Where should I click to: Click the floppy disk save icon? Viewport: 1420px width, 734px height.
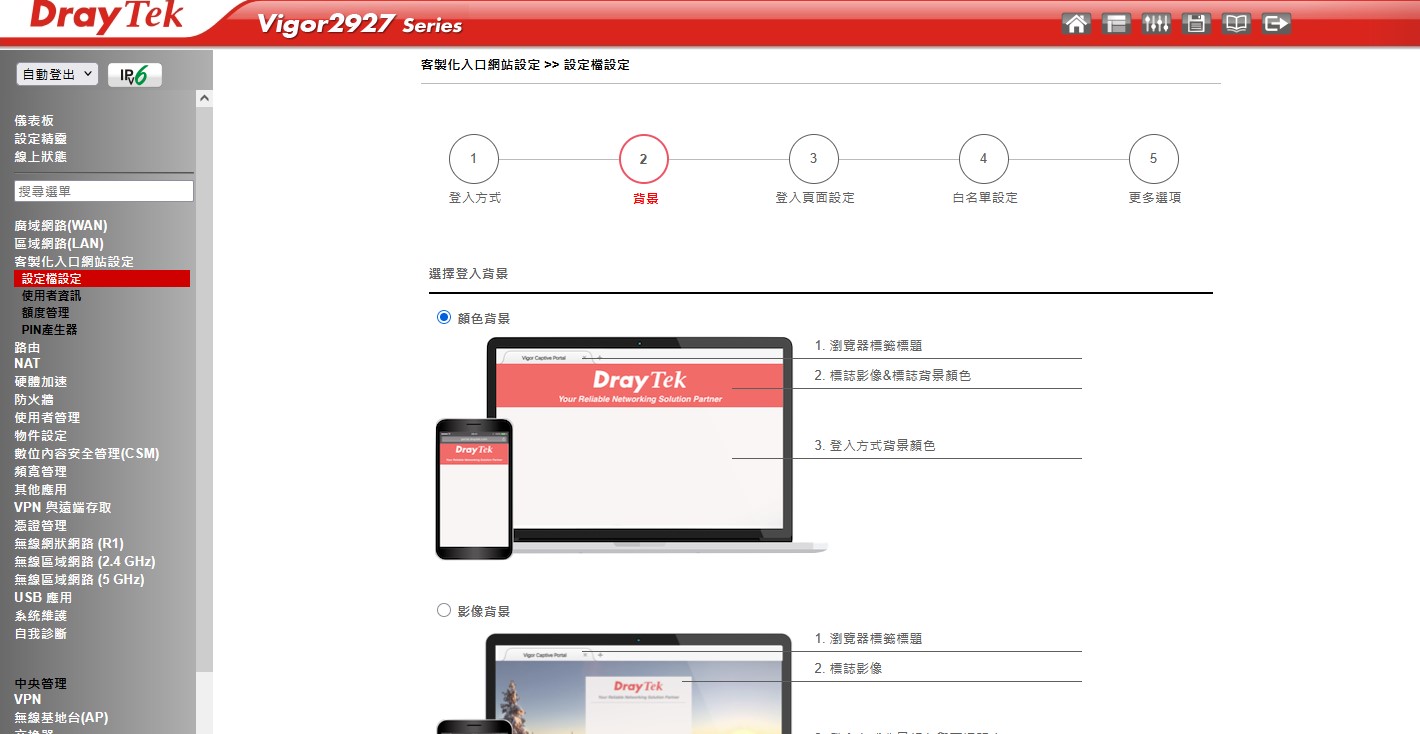(1196, 24)
